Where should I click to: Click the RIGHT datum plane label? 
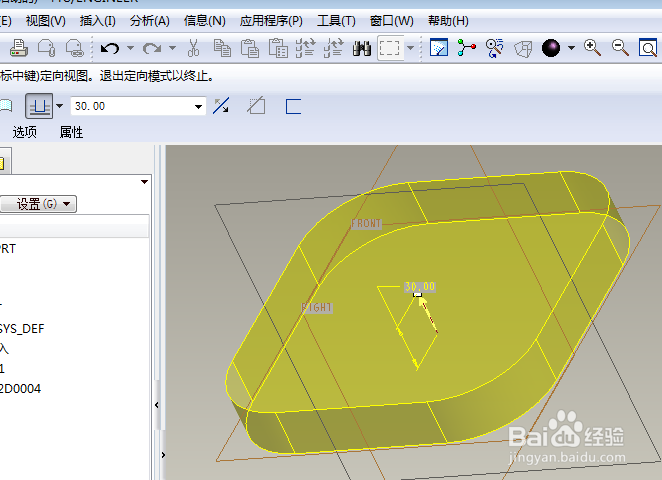tap(317, 307)
